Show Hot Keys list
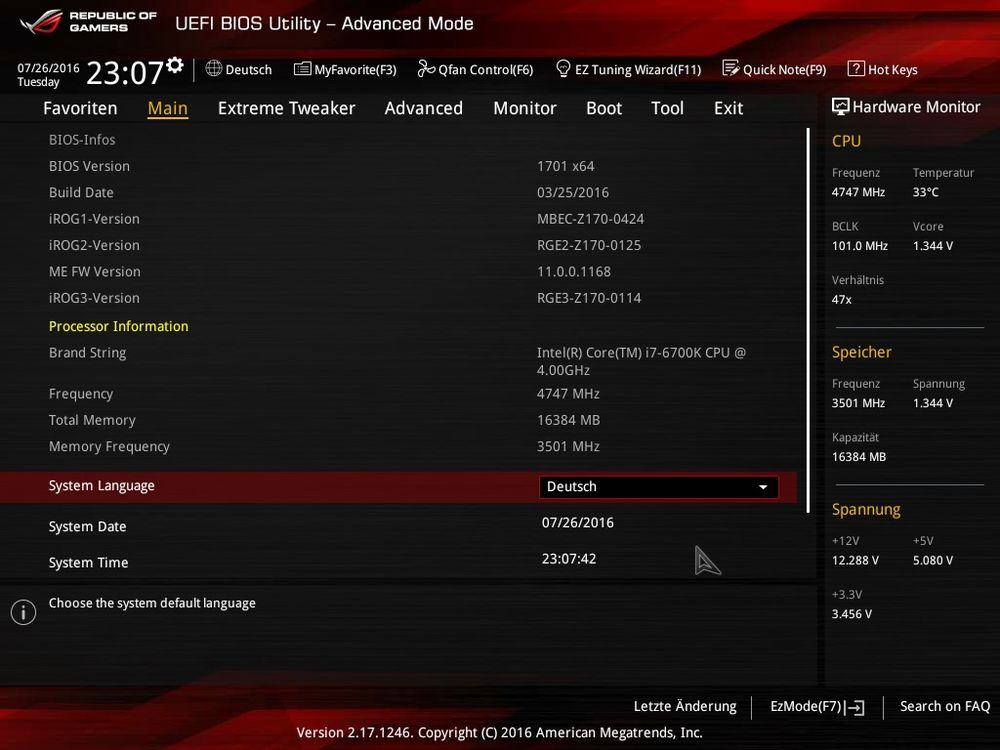Screen dimensions: 1000x750 click(x=883, y=70)
